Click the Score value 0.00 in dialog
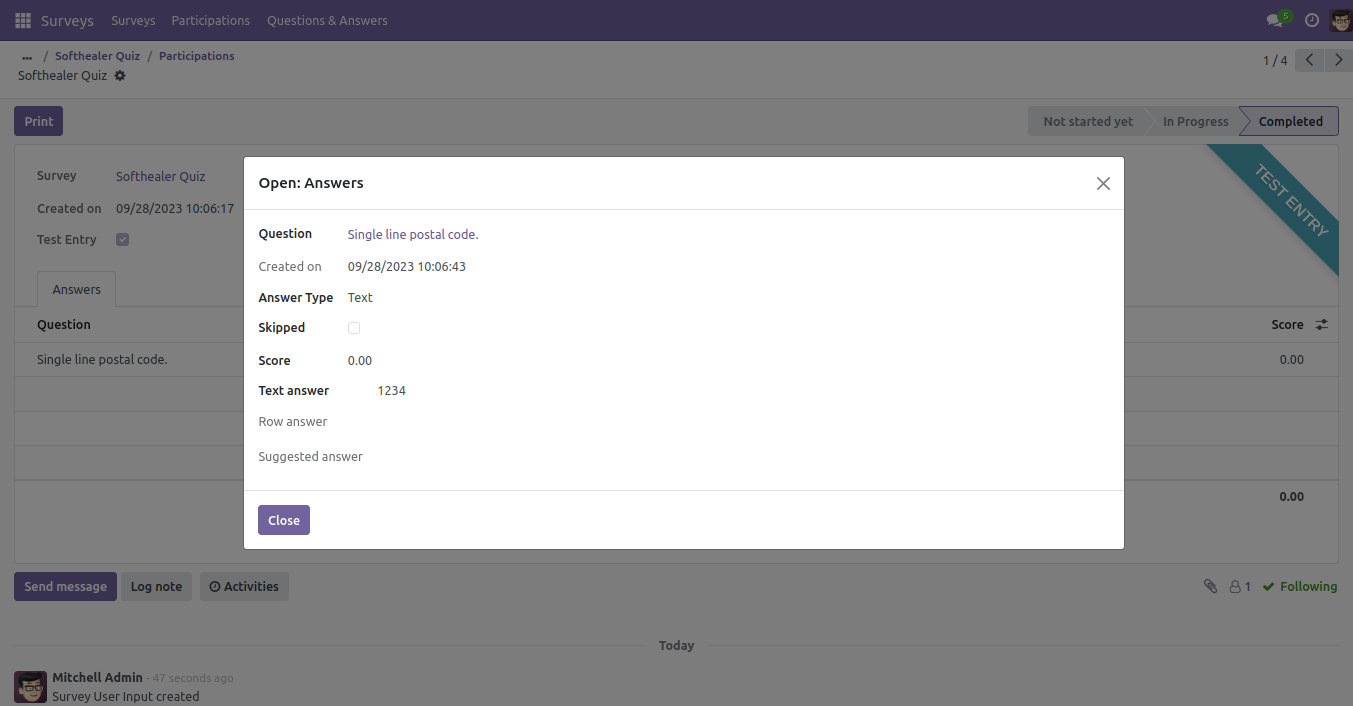The height and width of the screenshot is (706, 1353). [360, 361]
